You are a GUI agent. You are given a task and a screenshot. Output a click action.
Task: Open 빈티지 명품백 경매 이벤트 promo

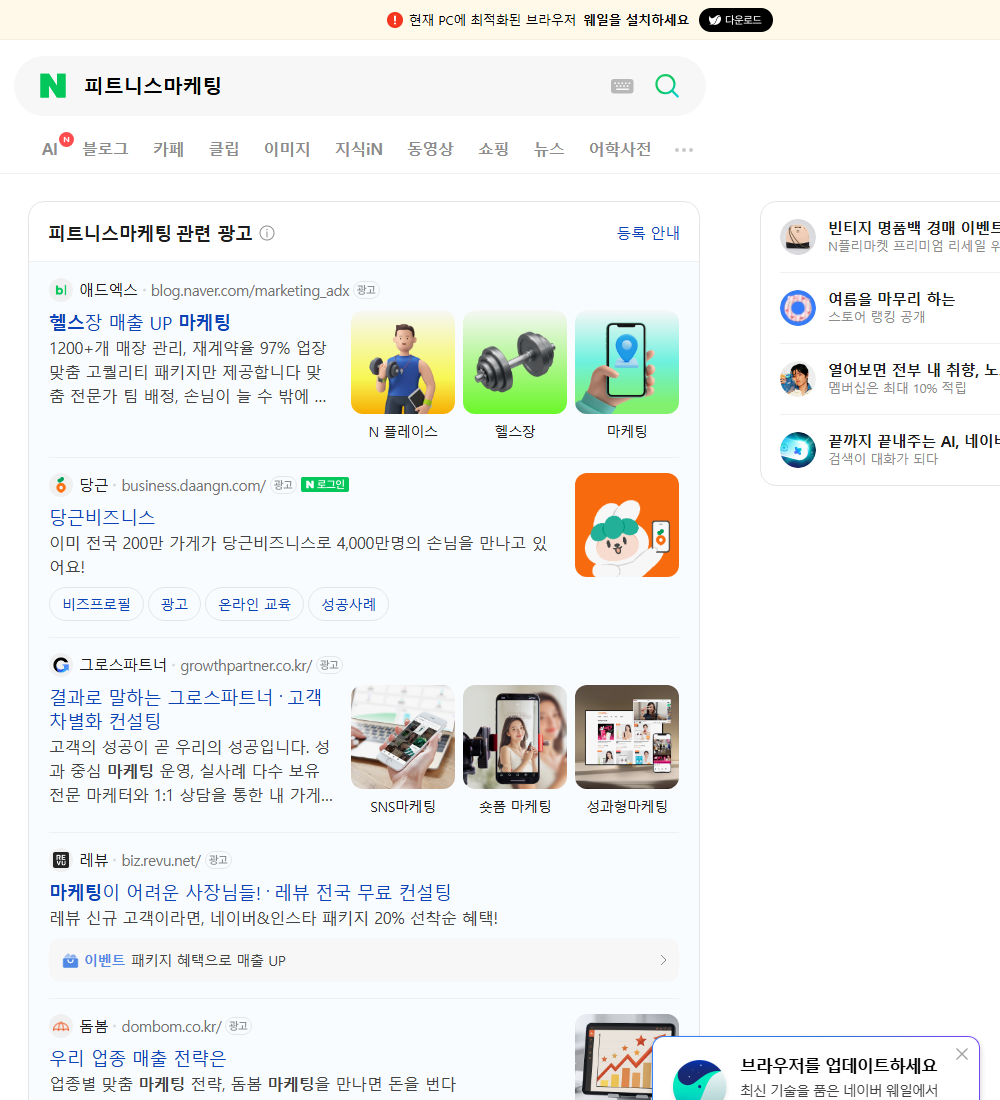(x=890, y=236)
